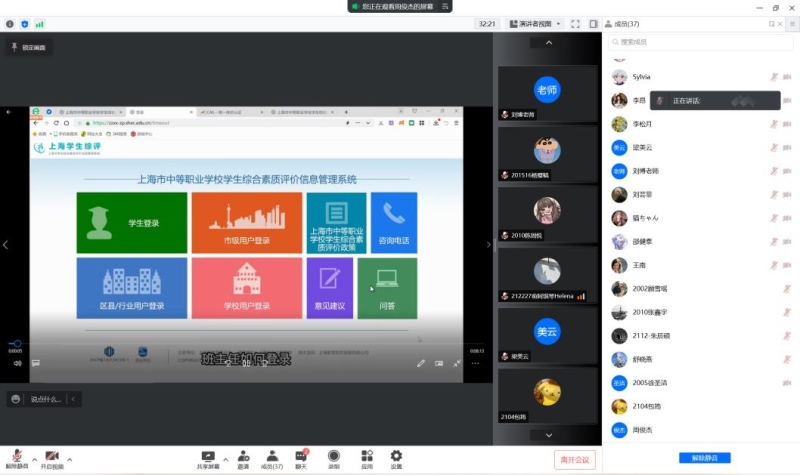Screen dimensions: 800x475
Task: Open audio options arrow beside microphone
Action: click(x=34, y=460)
